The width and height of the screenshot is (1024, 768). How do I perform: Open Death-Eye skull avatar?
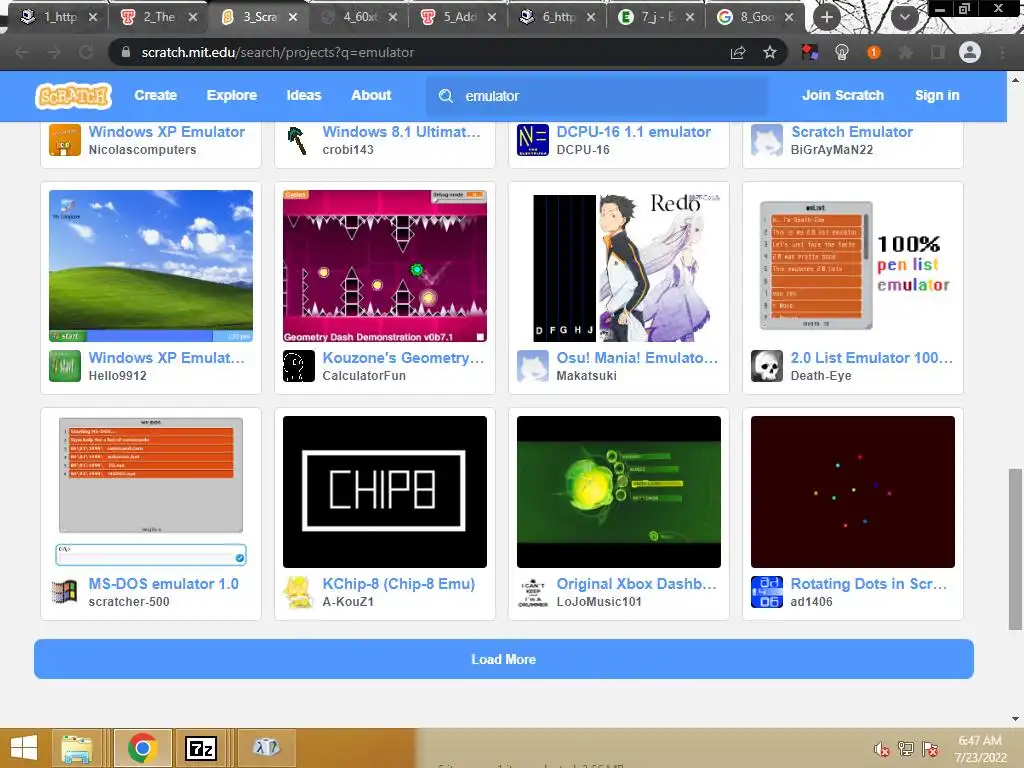point(767,366)
